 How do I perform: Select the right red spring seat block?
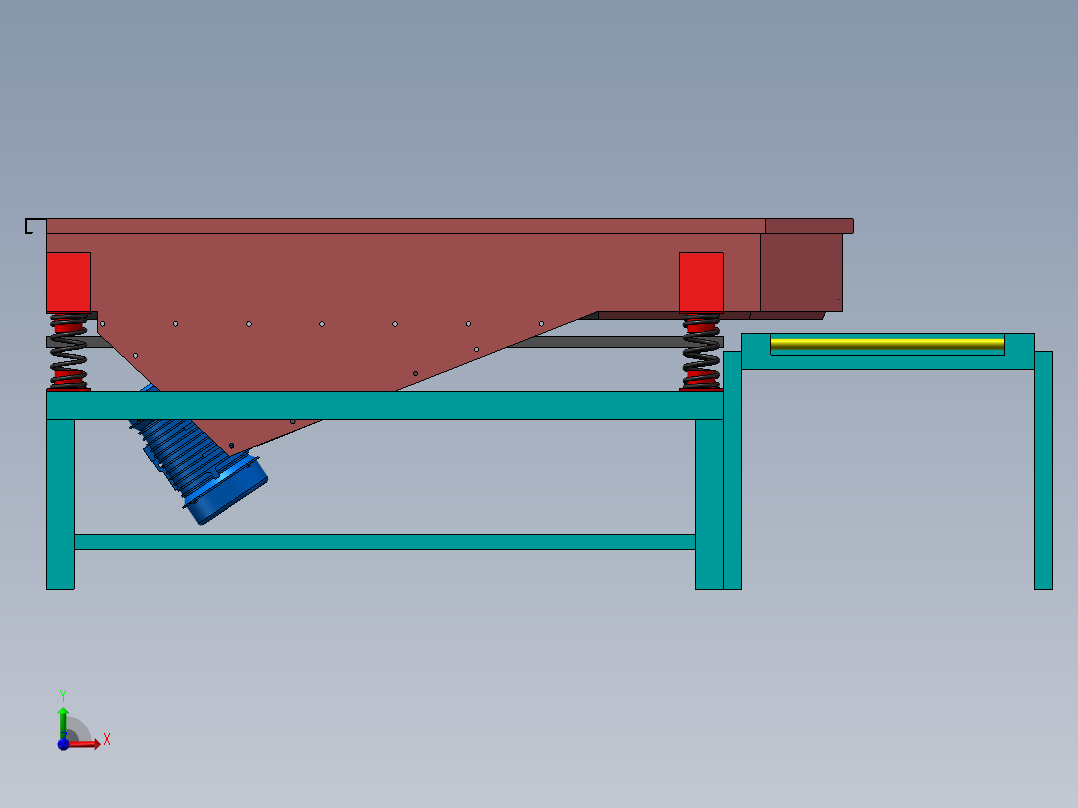coord(701,283)
